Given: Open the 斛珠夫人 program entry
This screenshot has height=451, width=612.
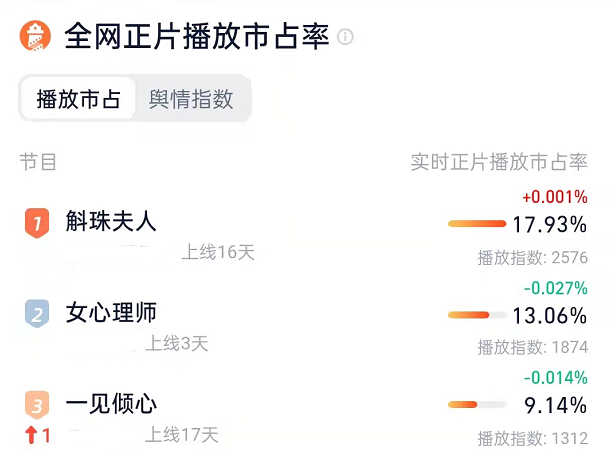Looking at the screenshot, I should coord(111,221).
